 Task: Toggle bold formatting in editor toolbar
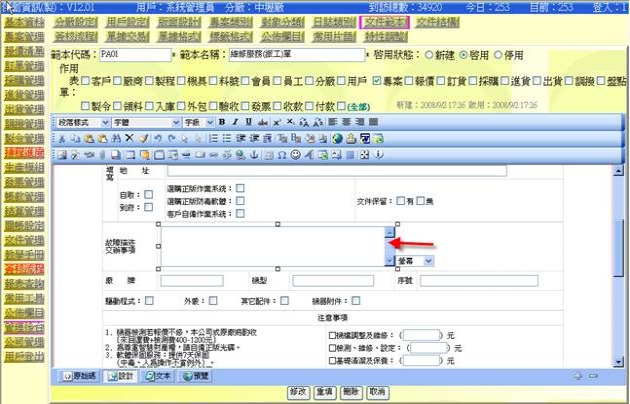tap(222, 121)
